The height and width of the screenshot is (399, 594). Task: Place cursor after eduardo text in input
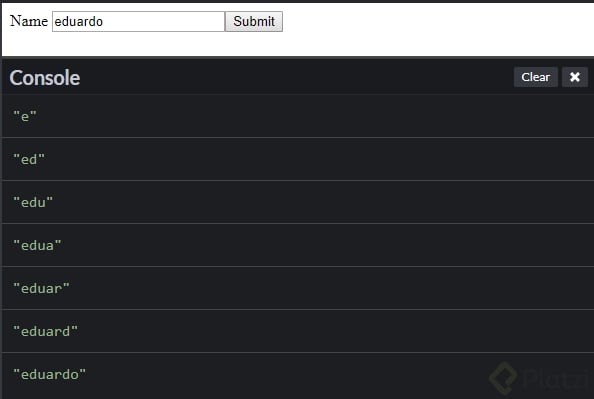click(104, 21)
